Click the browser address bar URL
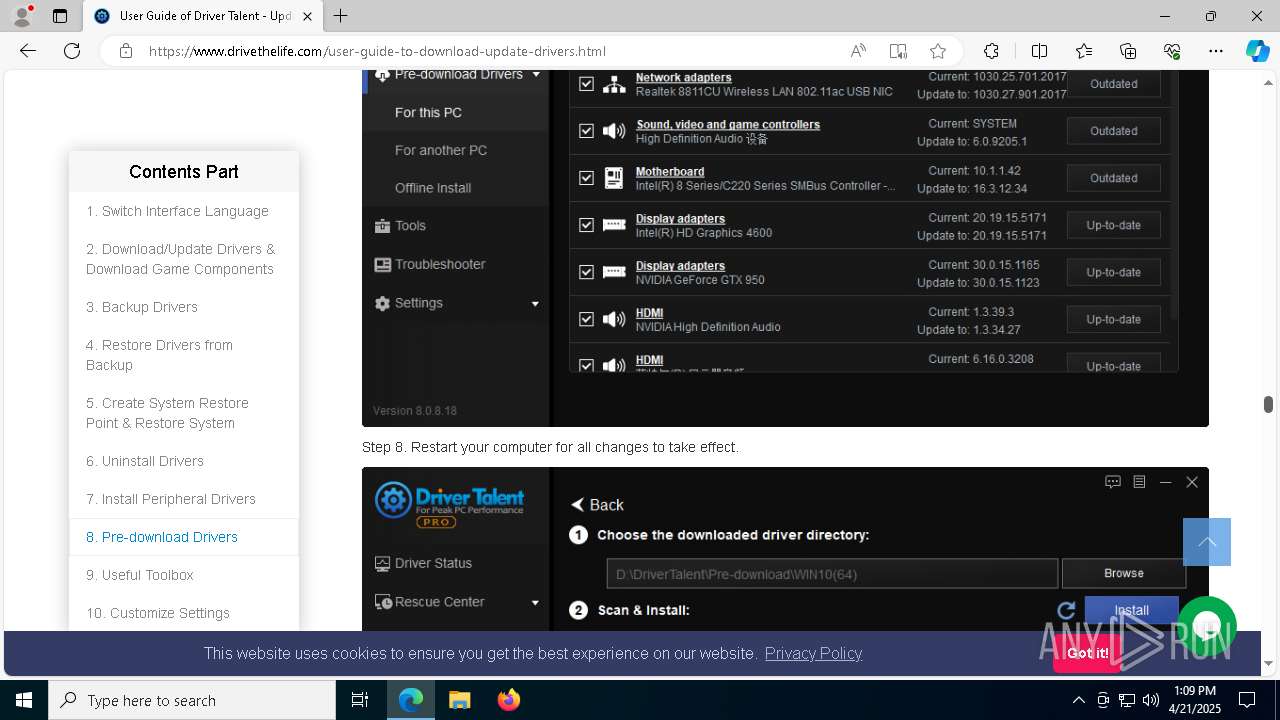Viewport: 1280px width, 720px height. 377,51
